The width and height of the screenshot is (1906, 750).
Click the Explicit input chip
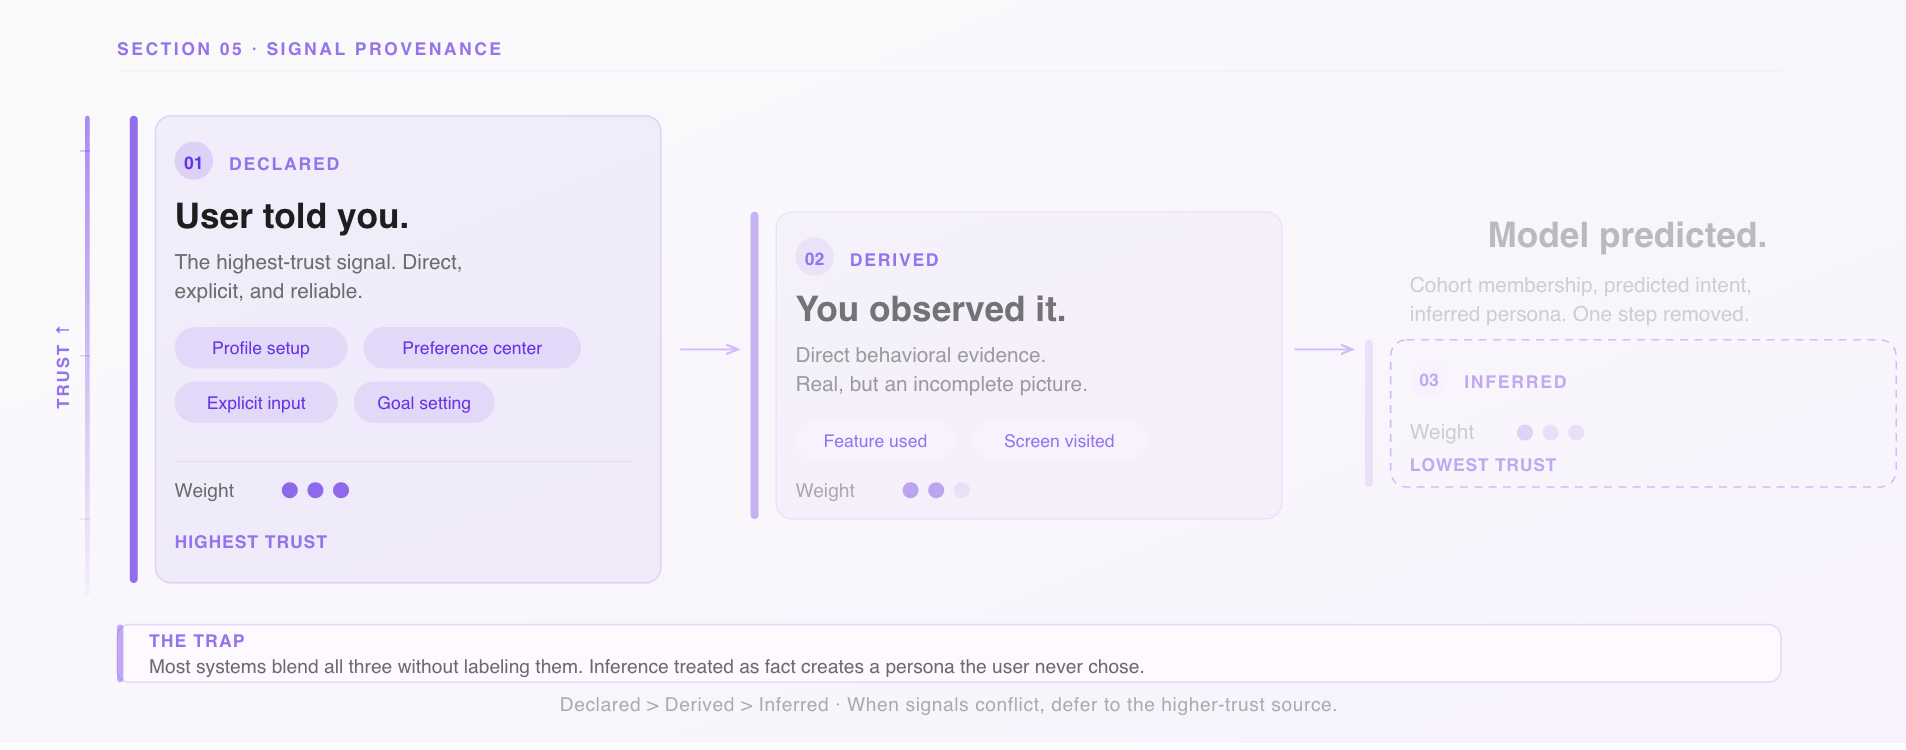pyautogui.click(x=256, y=403)
